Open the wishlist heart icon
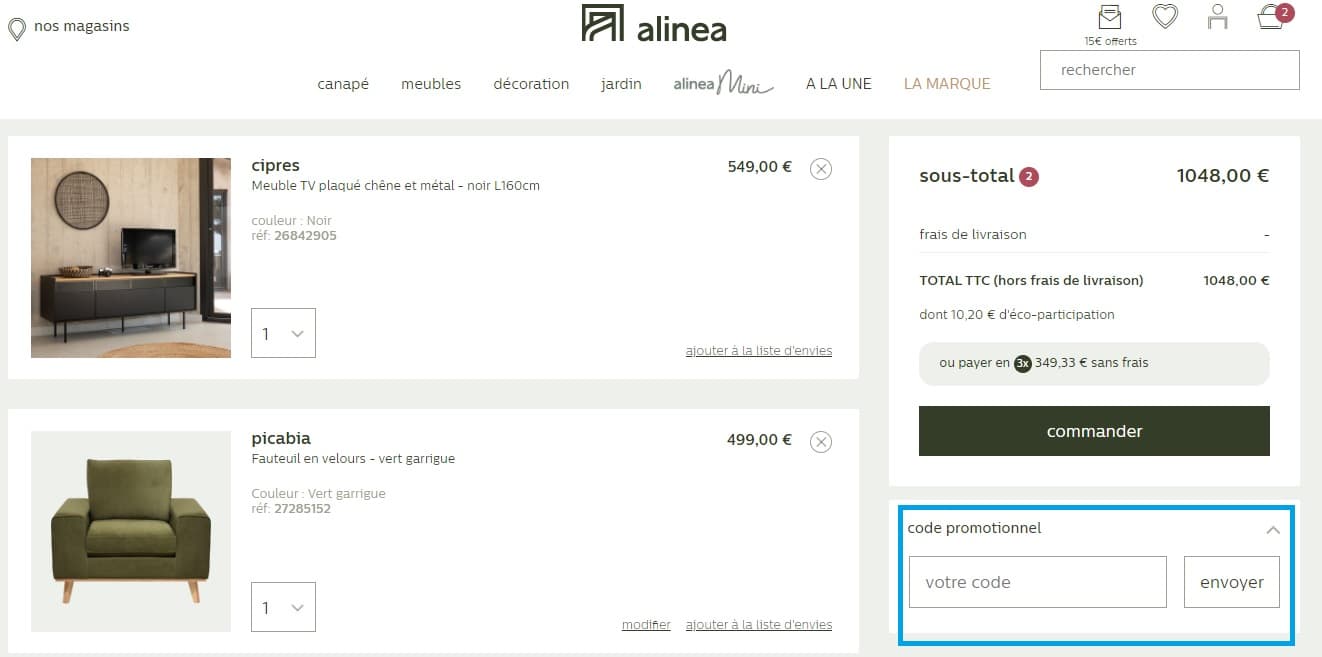The image size is (1322, 657). (1164, 17)
